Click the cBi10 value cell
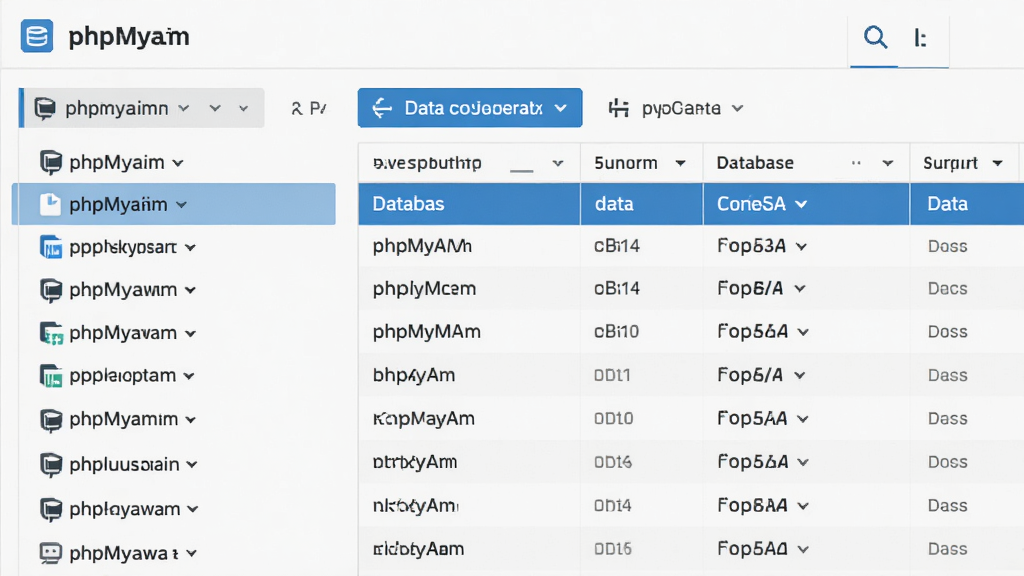1024x576 pixels. pos(616,332)
